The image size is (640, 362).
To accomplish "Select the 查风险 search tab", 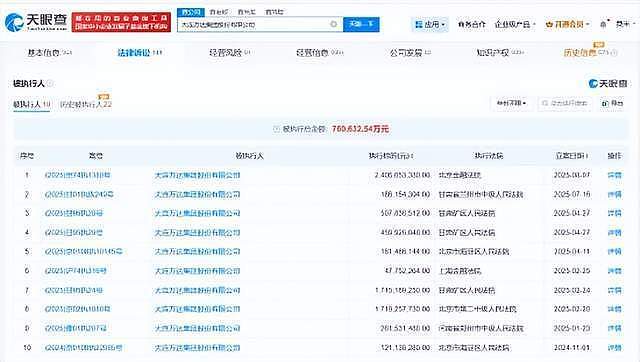I will click(x=274, y=12).
